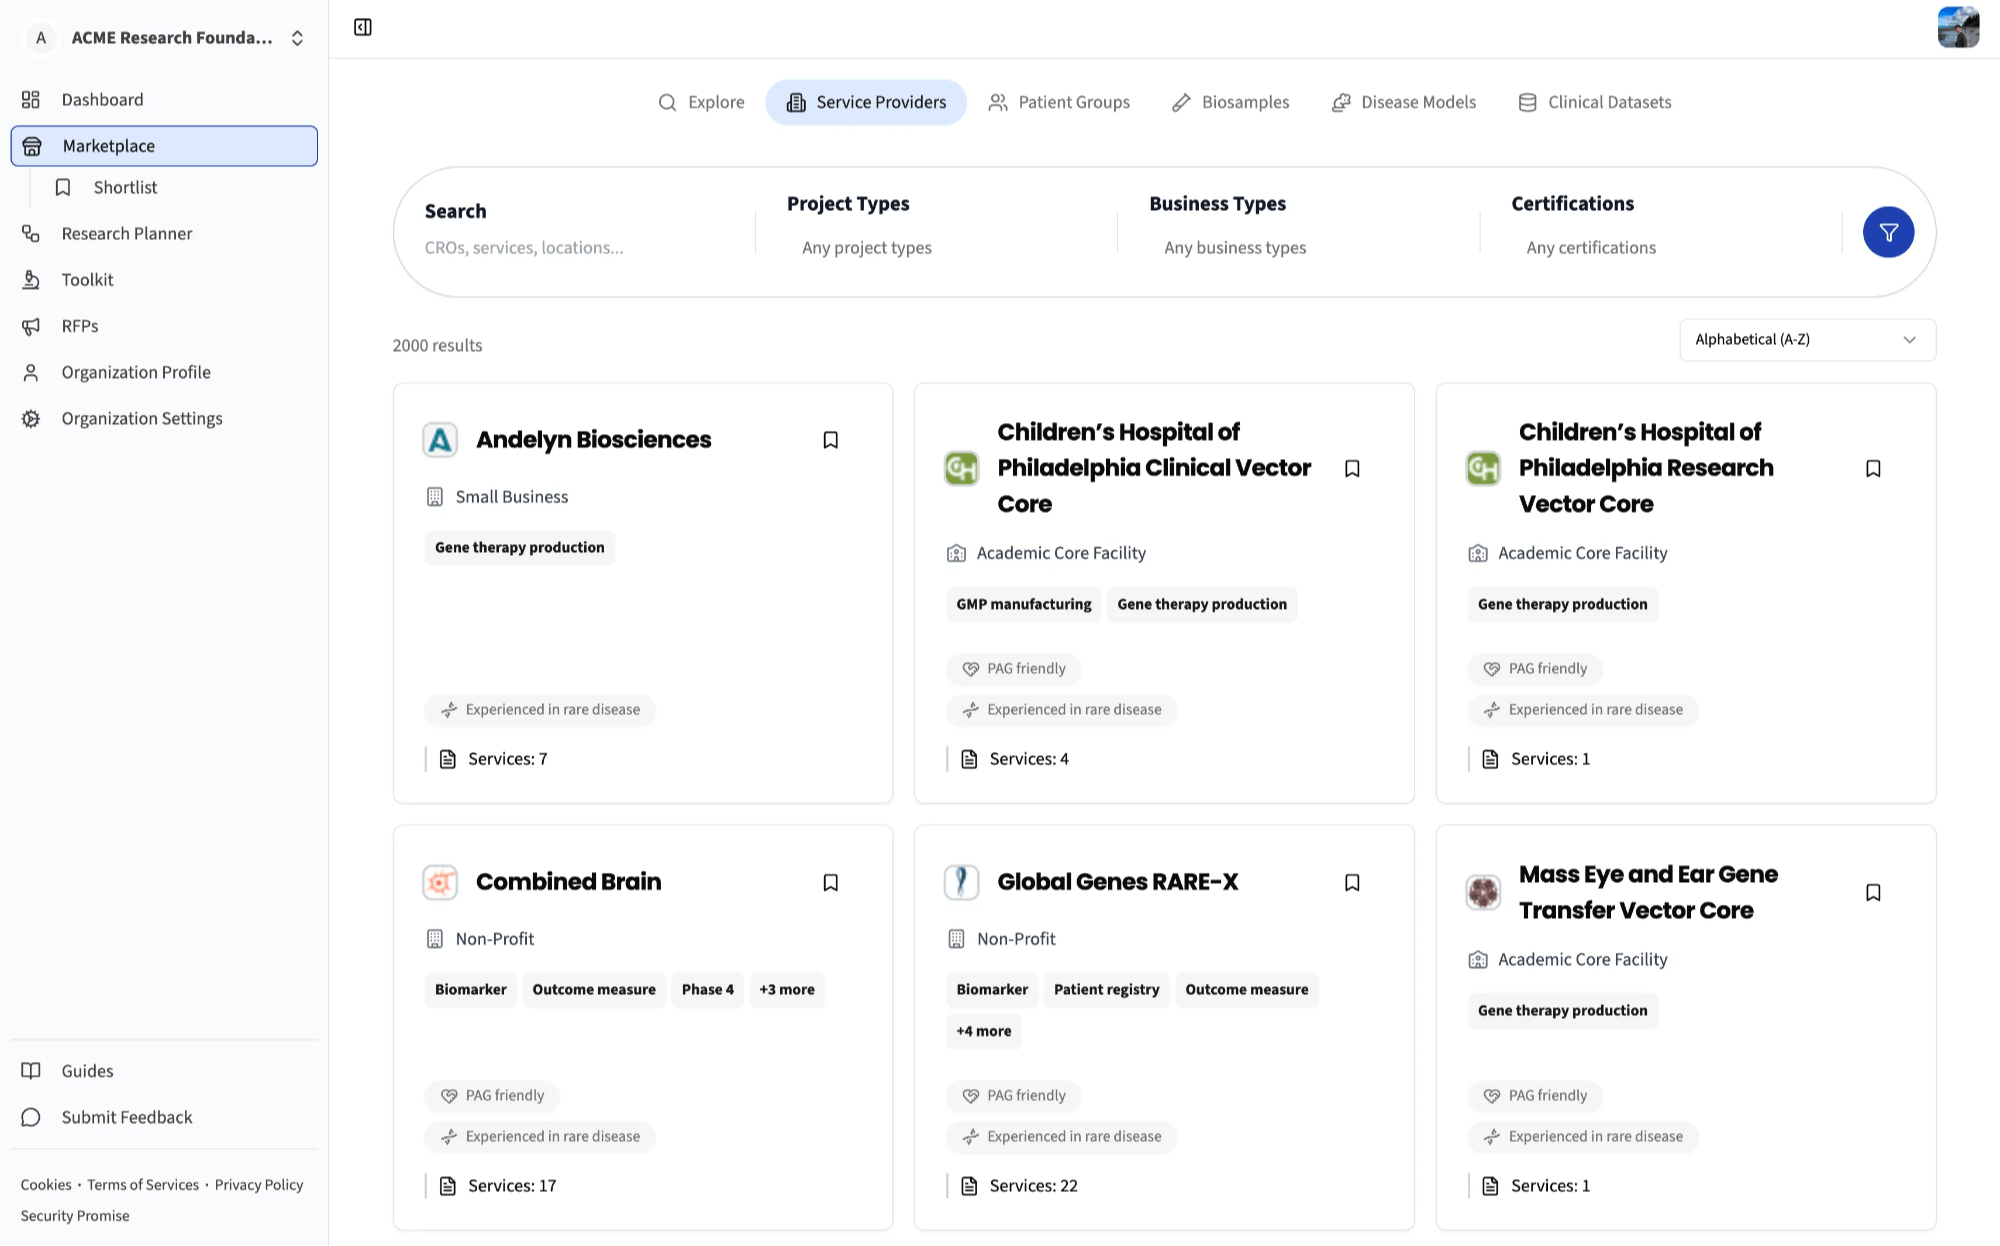Click the '+4 more' tag on Global Genes RARE-X
Viewport: 2000px width, 1246px height.
coord(984,1031)
